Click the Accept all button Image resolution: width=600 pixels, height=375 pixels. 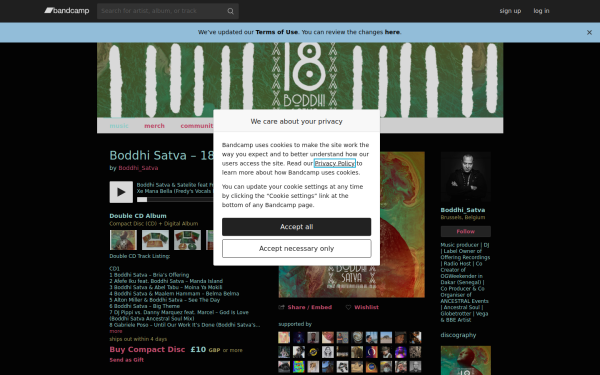(x=297, y=227)
